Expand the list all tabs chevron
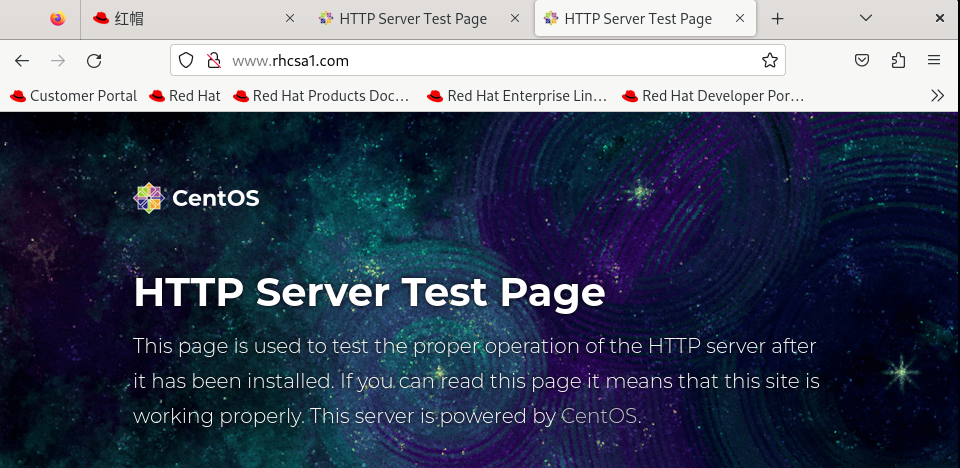 (x=866, y=18)
